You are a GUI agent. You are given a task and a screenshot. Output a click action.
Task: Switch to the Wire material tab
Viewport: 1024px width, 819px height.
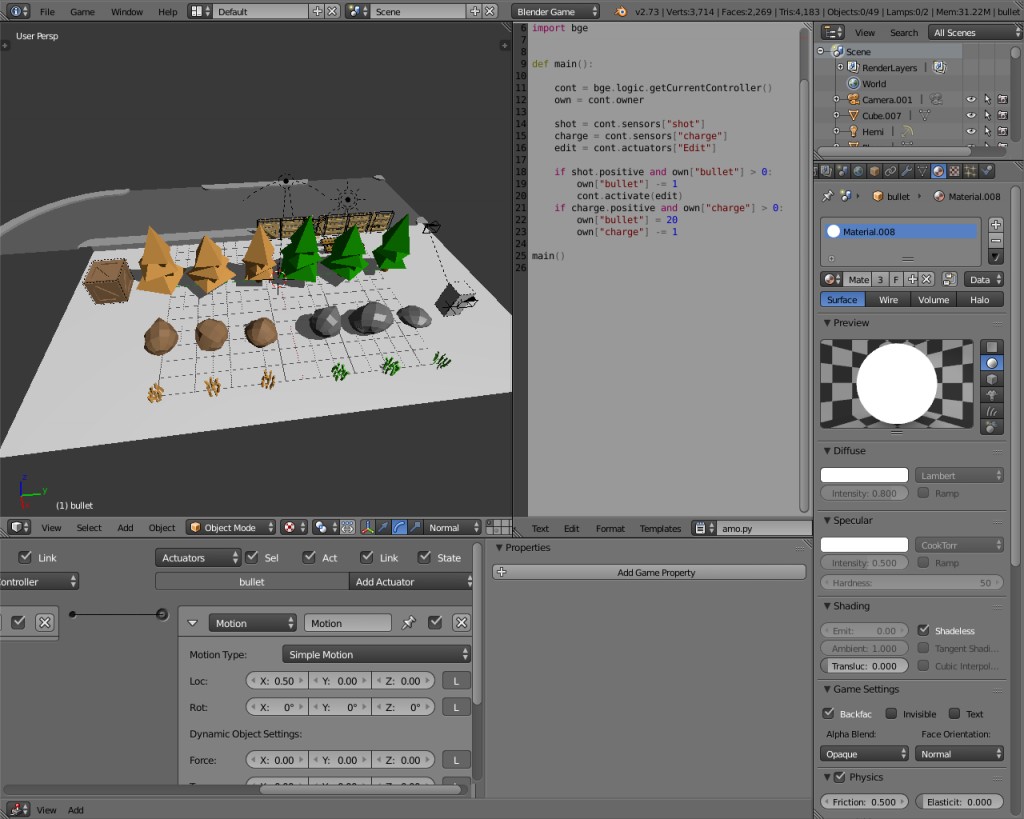888,299
